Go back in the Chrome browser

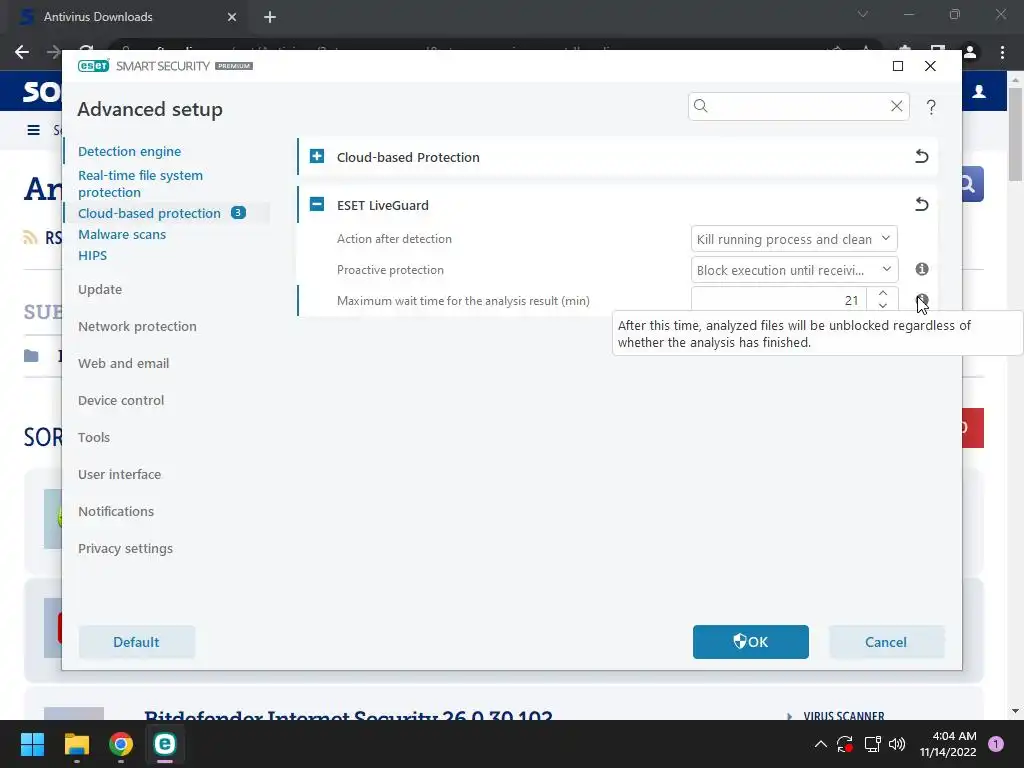22,52
